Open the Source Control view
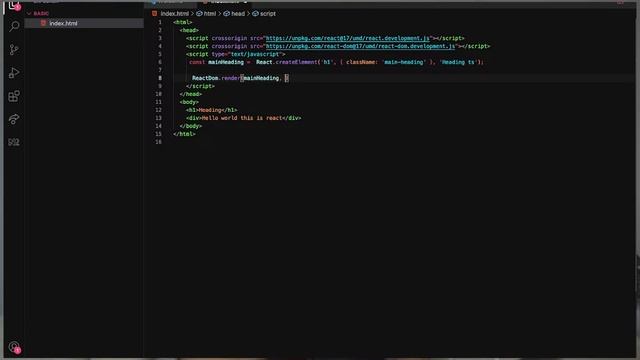 click(14, 50)
